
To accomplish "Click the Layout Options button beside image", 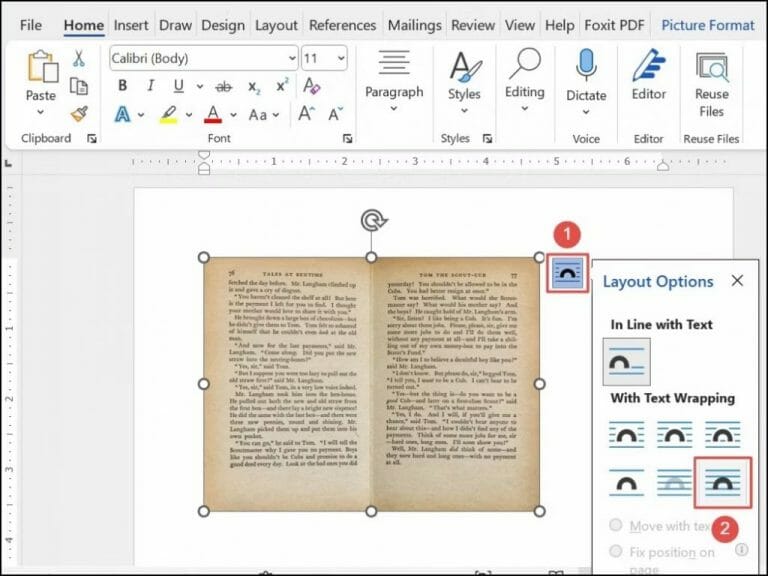I will pyautogui.click(x=567, y=273).
